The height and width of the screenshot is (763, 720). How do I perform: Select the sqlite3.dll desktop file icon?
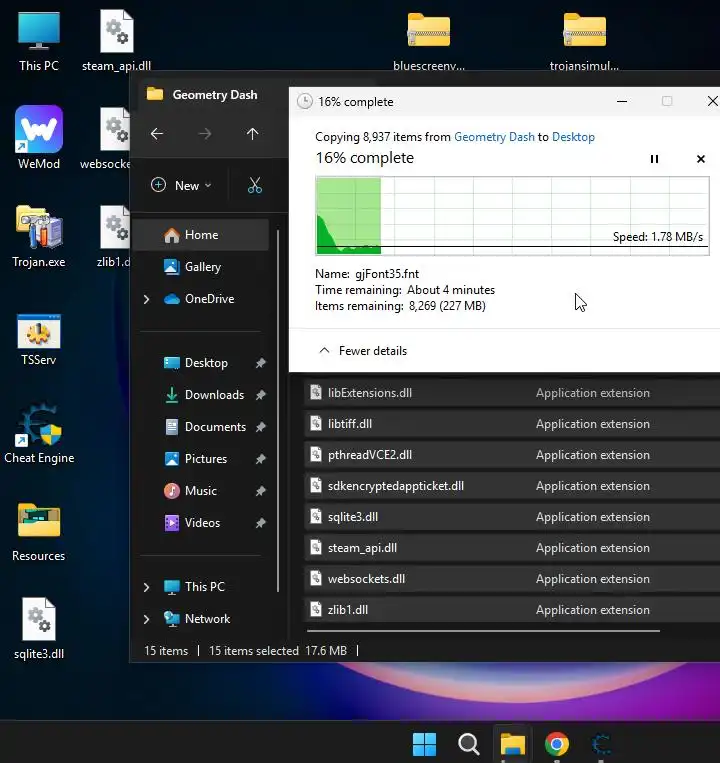pyautogui.click(x=39, y=629)
